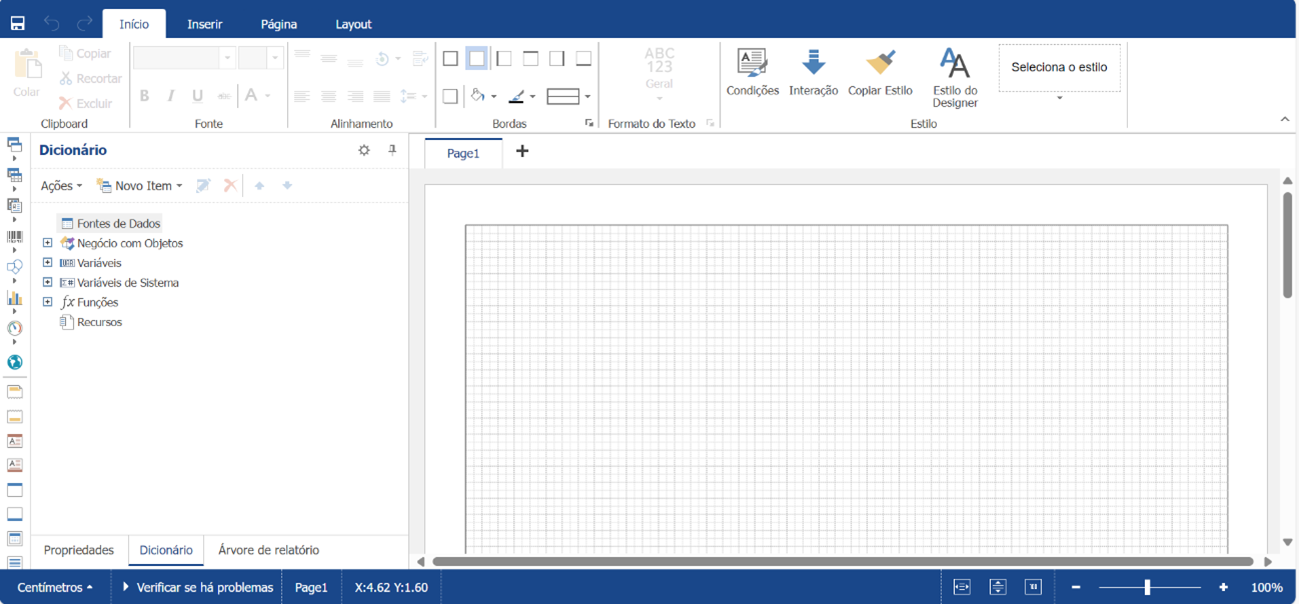Open the Barcode components in the toolbox

click(x=15, y=237)
